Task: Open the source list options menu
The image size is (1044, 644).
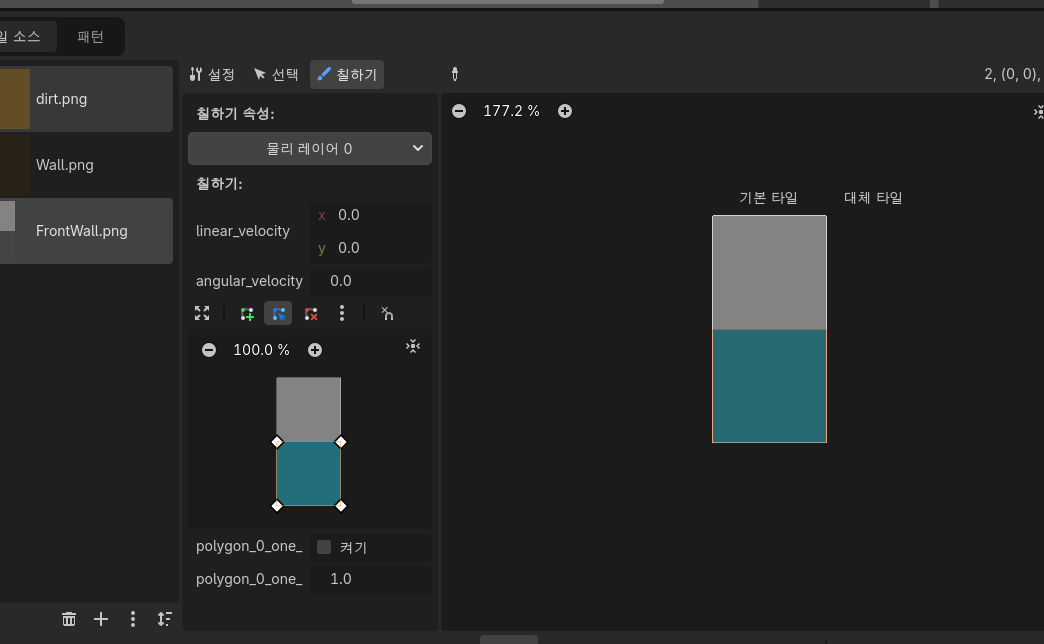Action: pos(133,619)
